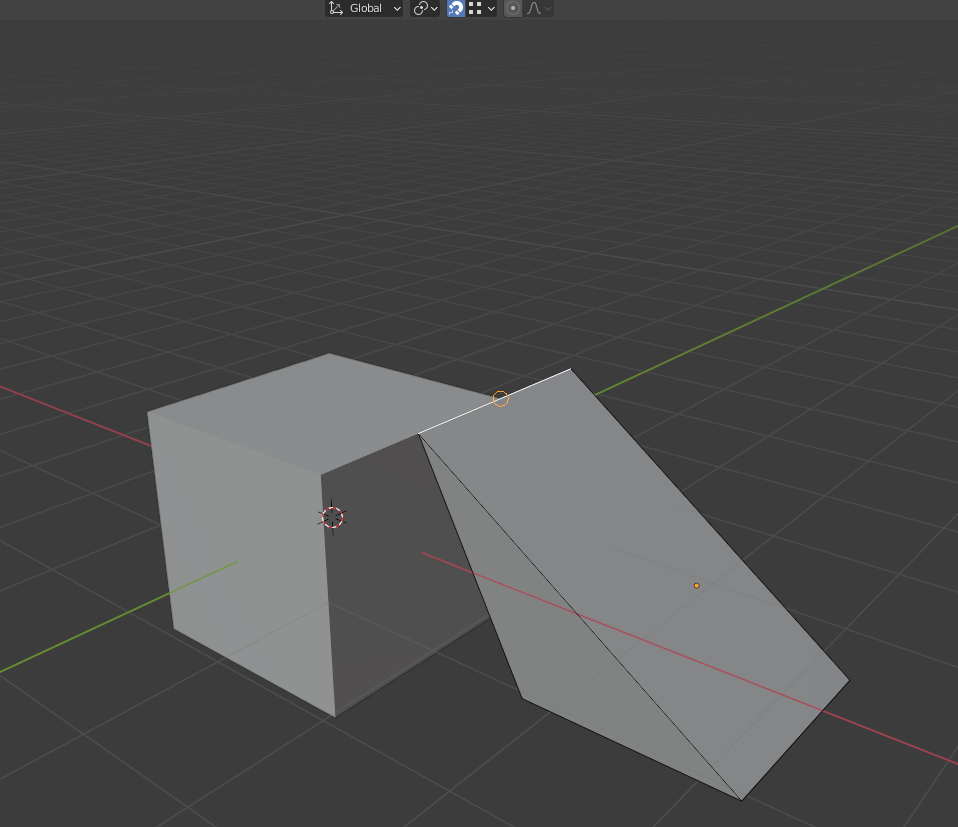Image resolution: width=958 pixels, height=827 pixels.
Task: Open the Global transform orientation dropdown
Action: coord(364,8)
